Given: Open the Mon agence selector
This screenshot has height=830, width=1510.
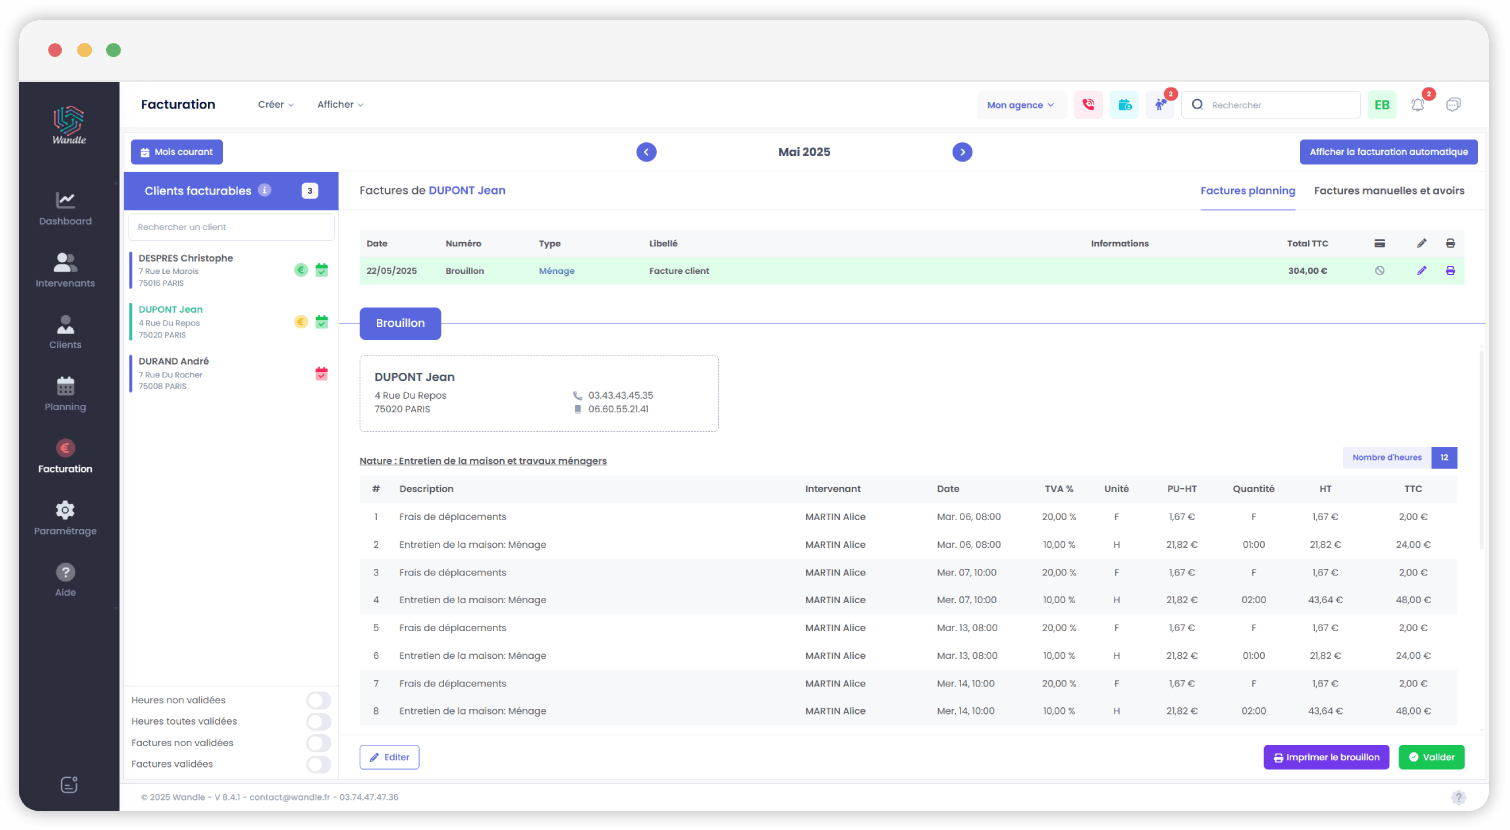Looking at the screenshot, I should (x=1020, y=105).
